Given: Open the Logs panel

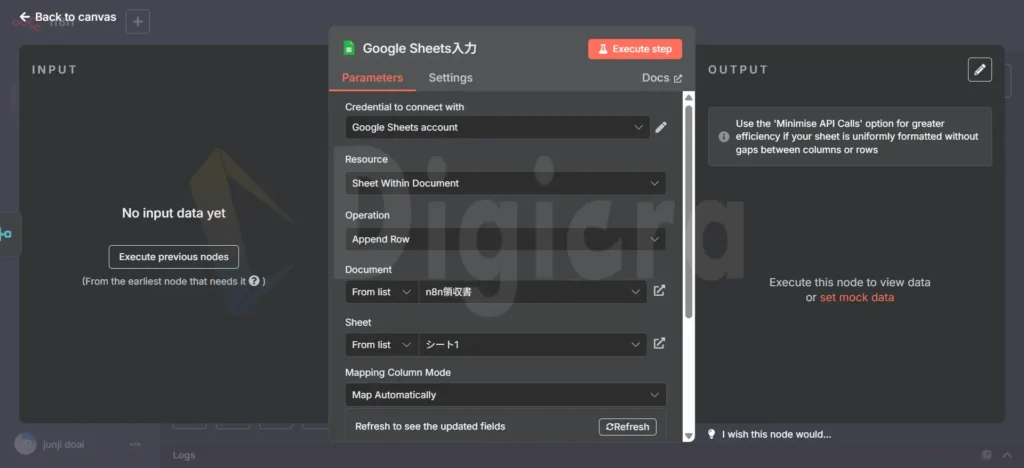Looking at the screenshot, I should (x=184, y=455).
